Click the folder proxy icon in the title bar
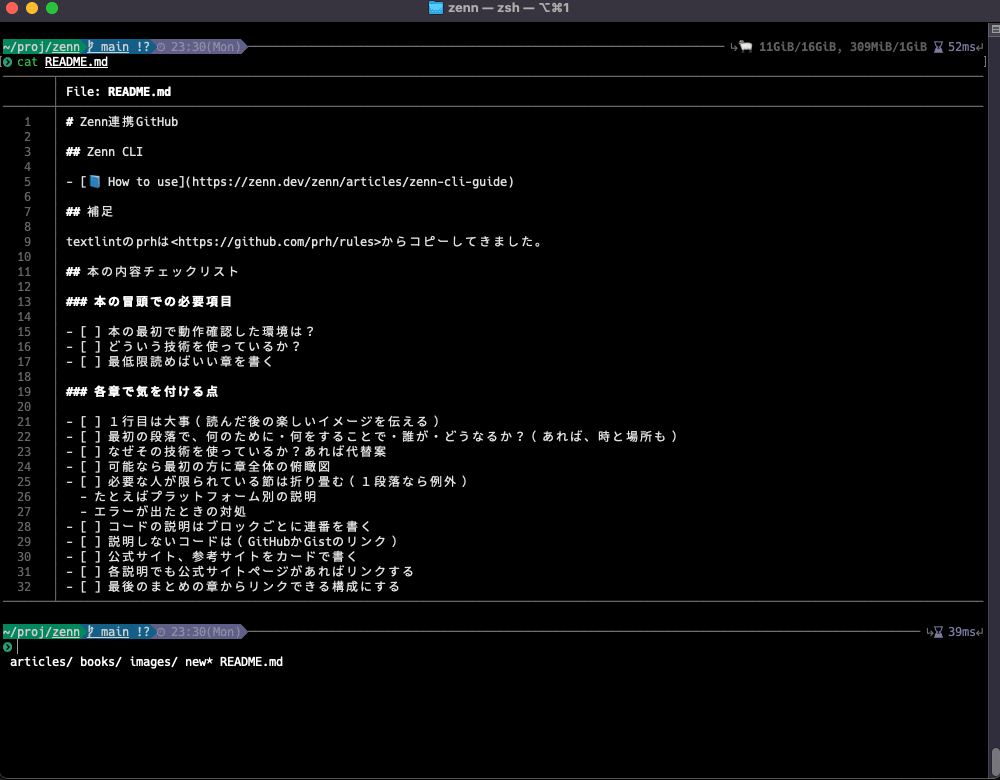 click(436, 8)
